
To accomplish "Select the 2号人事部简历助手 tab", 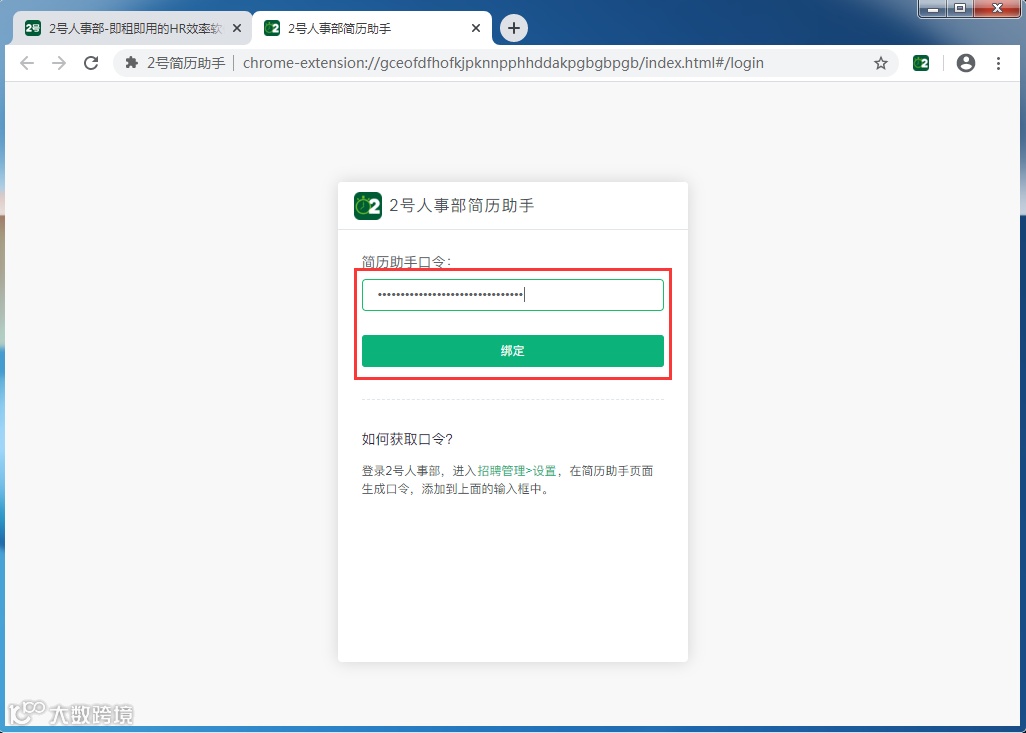I will pyautogui.click(x=372, y=29).
